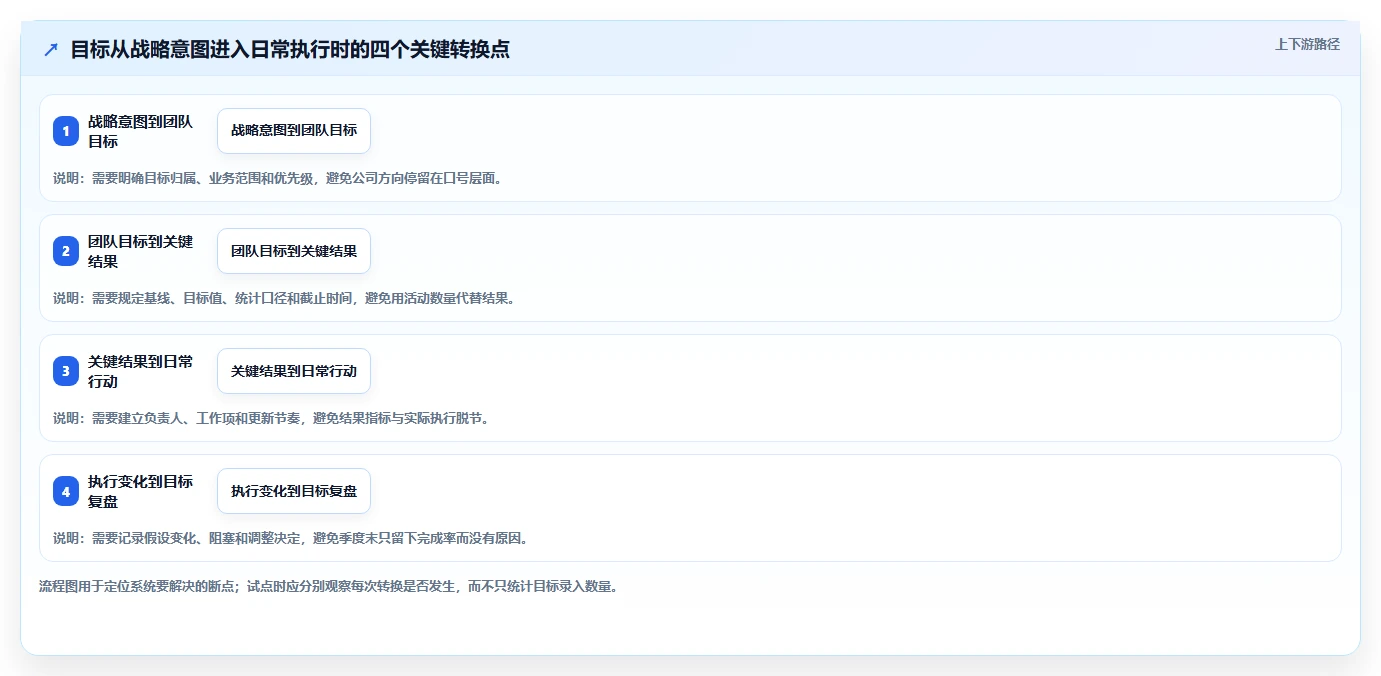Click the description about 负责人、工作项和更新节奏

[x=272, y=418]
